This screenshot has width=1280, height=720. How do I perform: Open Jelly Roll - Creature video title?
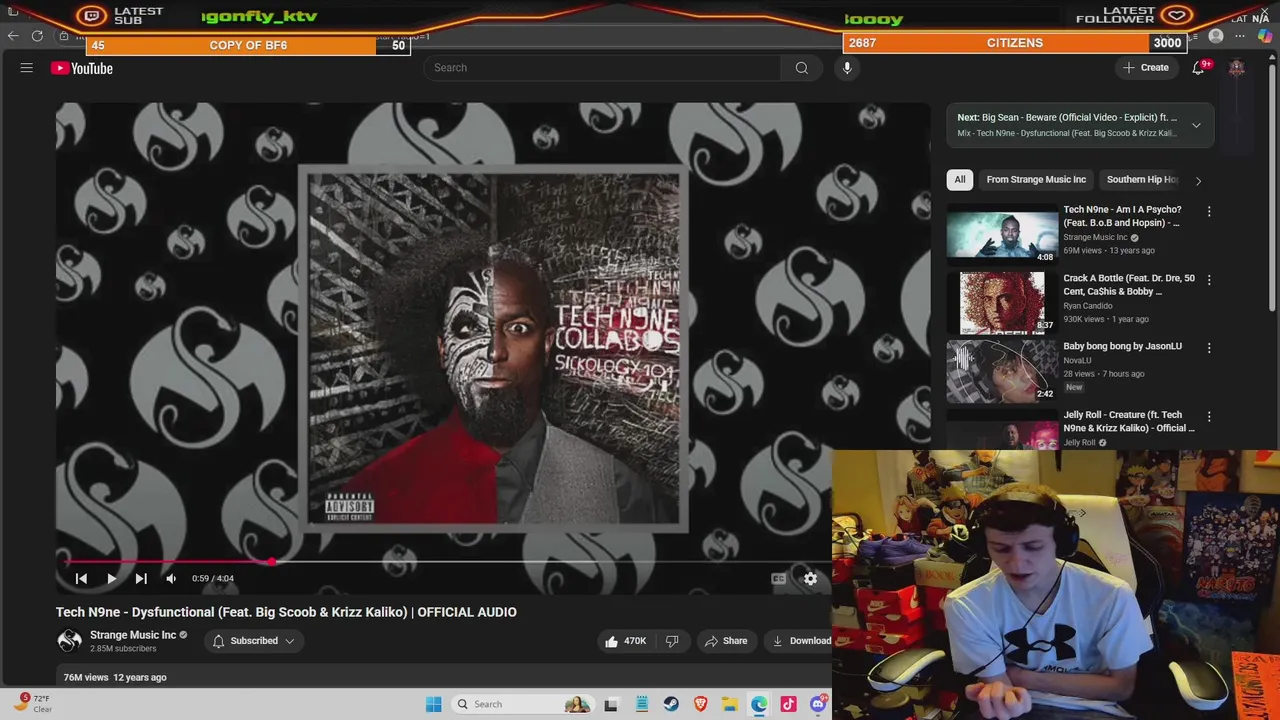[x=1129, y=421]
